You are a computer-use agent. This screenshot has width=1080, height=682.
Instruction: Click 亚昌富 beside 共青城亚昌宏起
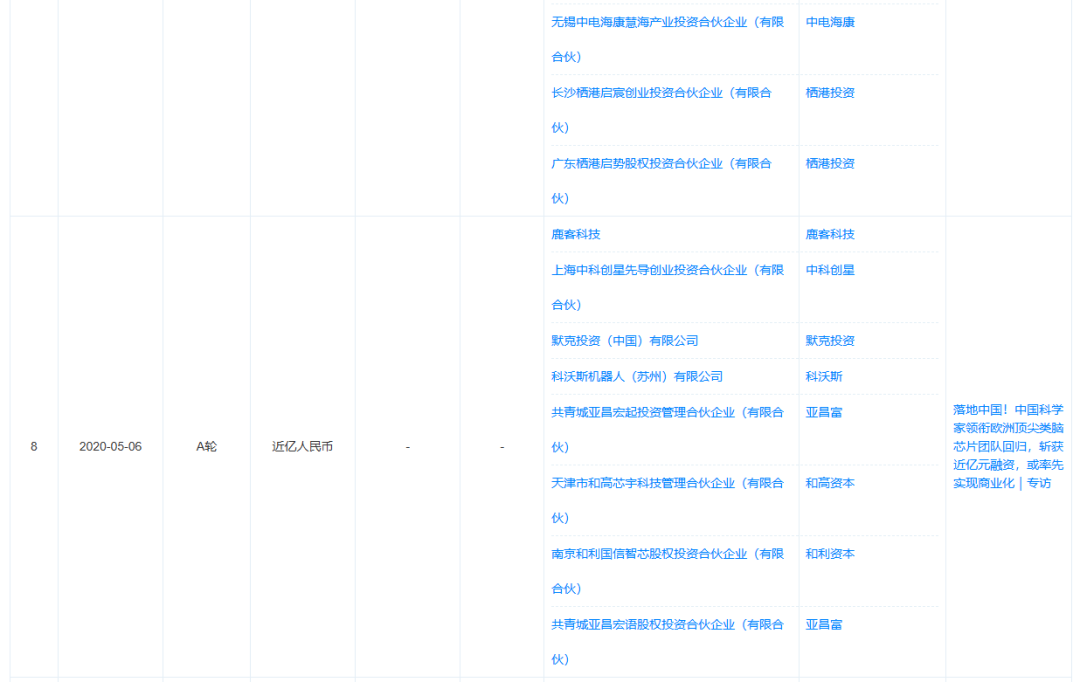824,413
